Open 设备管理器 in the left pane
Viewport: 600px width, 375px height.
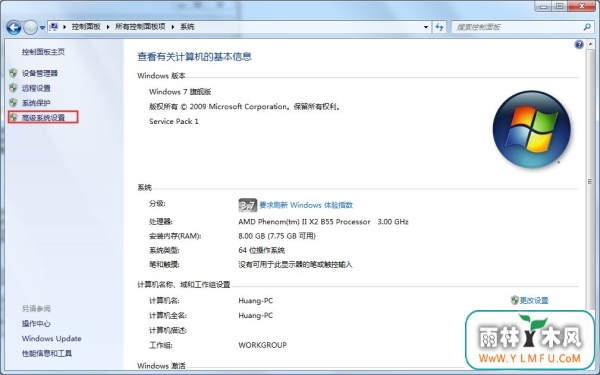point(40,73)
